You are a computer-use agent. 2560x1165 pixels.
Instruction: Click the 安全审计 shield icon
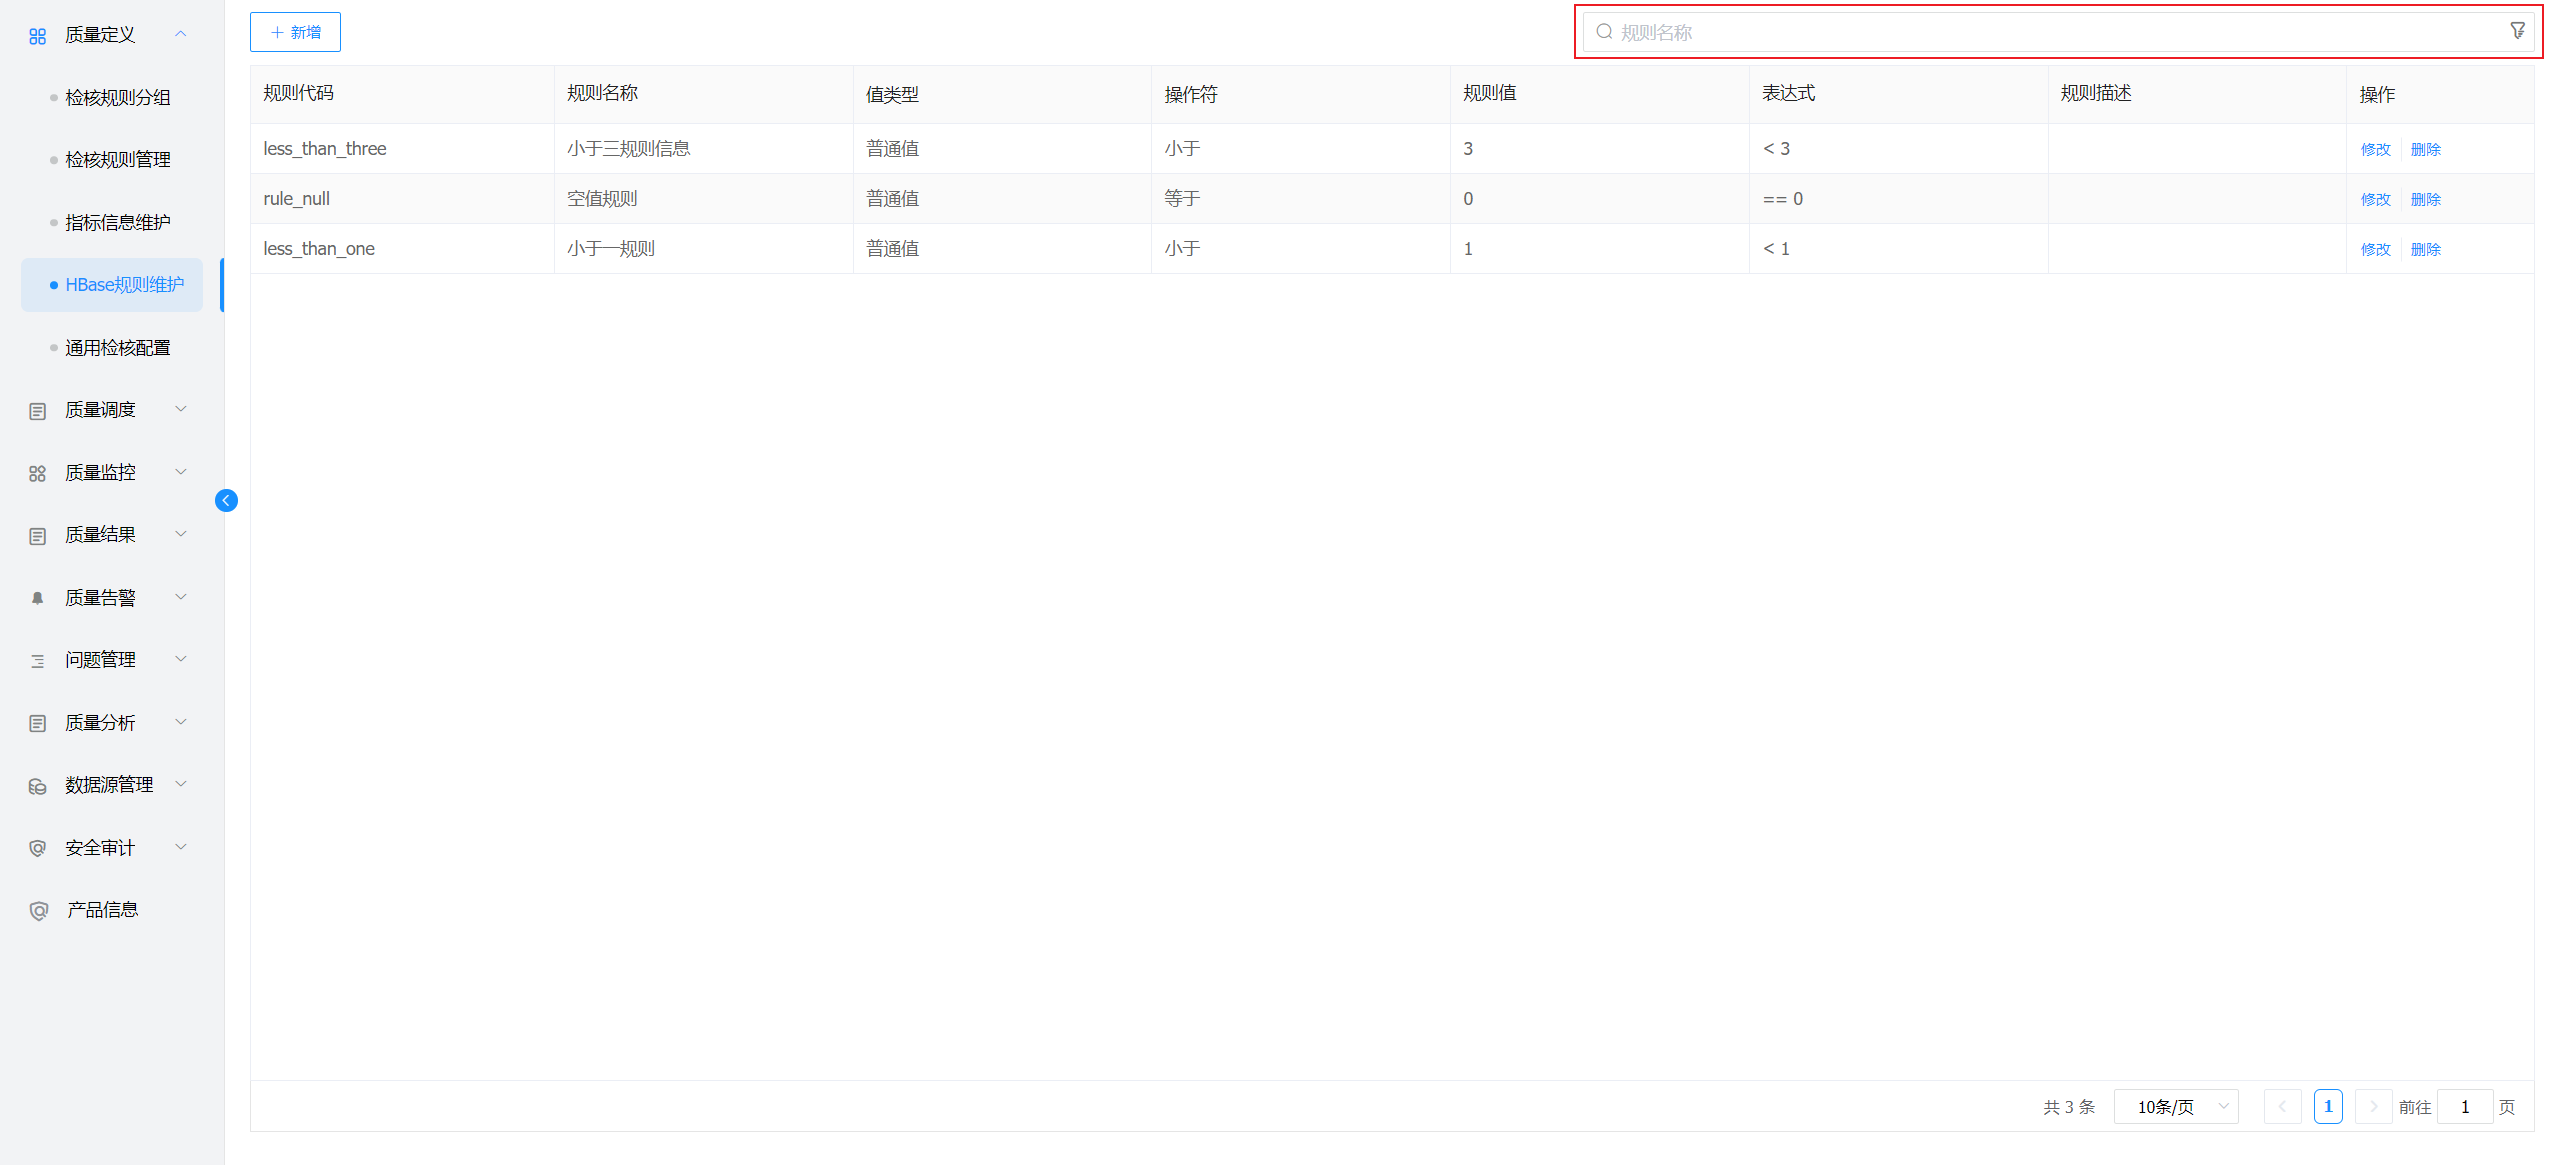pos(38,848)
